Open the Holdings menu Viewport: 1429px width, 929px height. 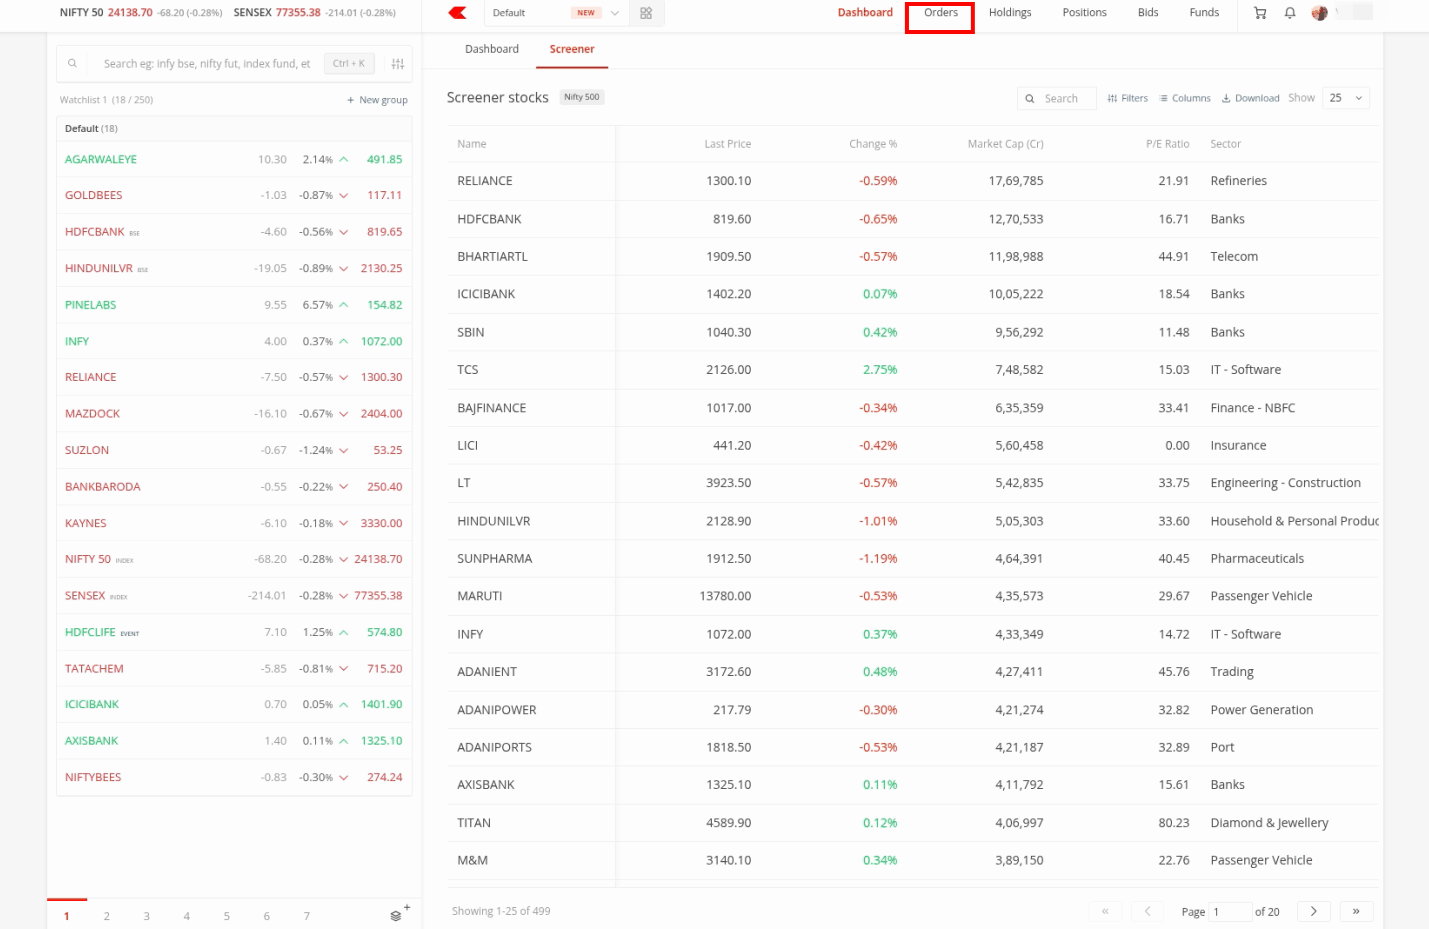pyautogui.click(x=1010, y=13)
